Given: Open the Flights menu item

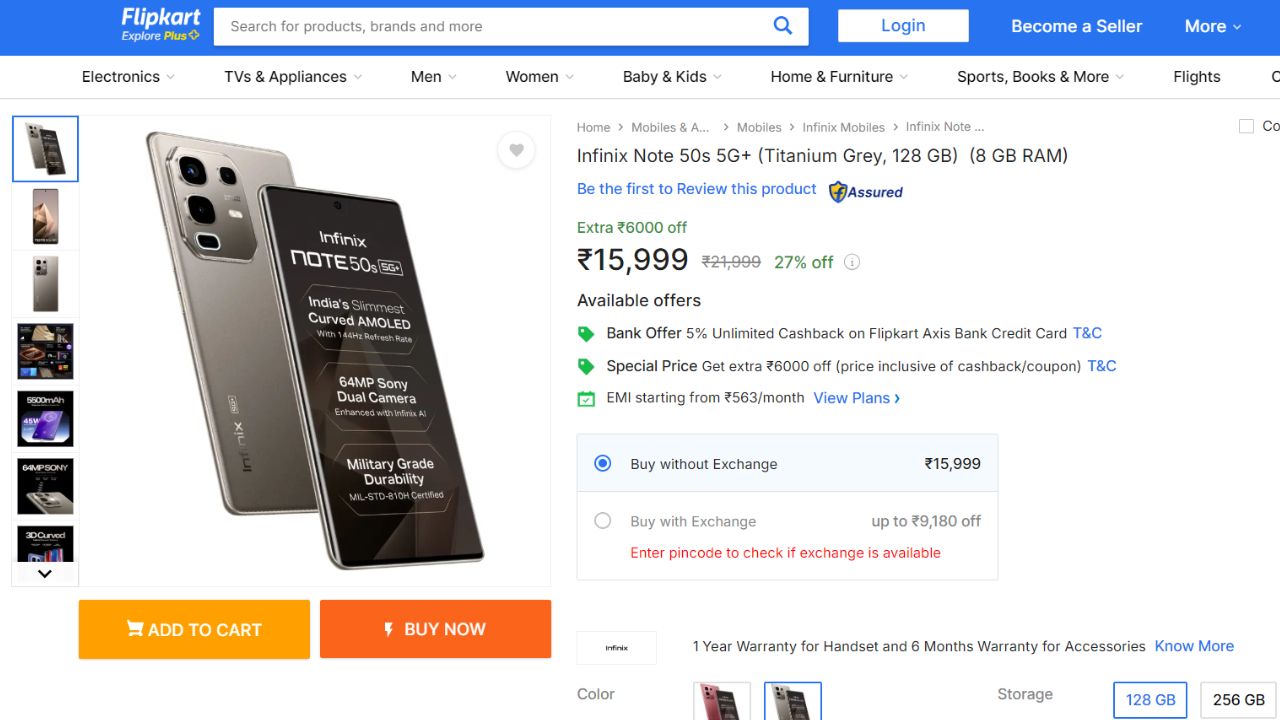Looking at the screenshot, I should point(1196,77).
